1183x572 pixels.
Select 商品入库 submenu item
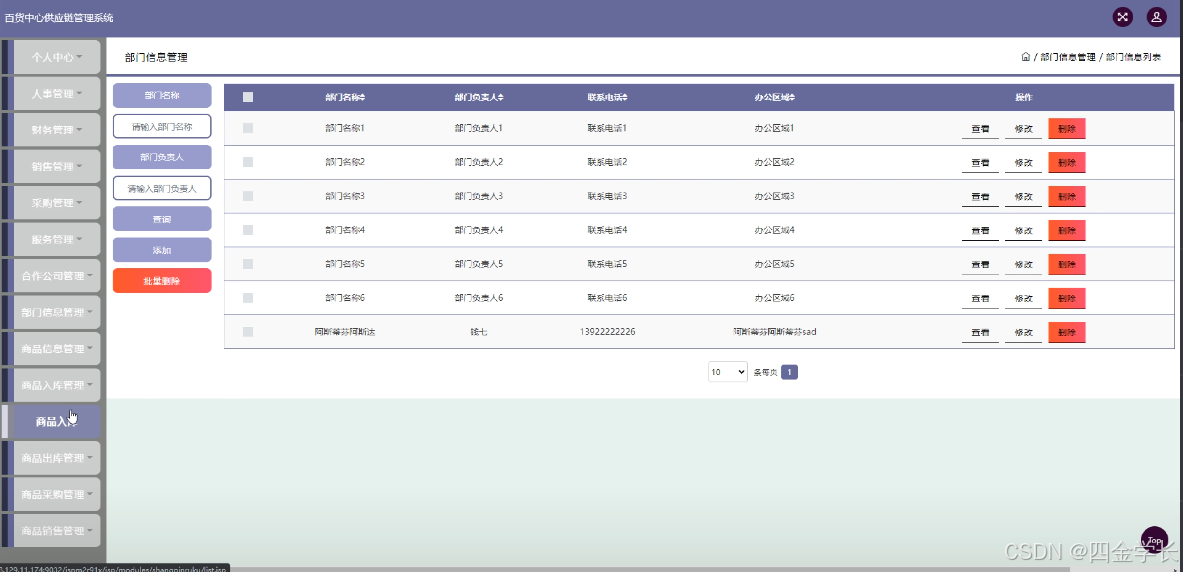(x=57, y=422)
